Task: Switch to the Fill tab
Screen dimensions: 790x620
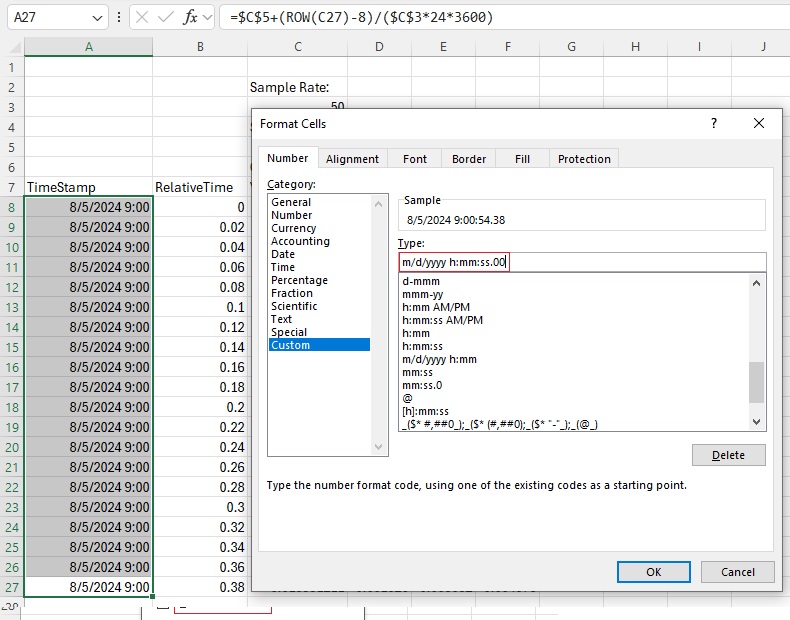Action: (x=522, y=159)
